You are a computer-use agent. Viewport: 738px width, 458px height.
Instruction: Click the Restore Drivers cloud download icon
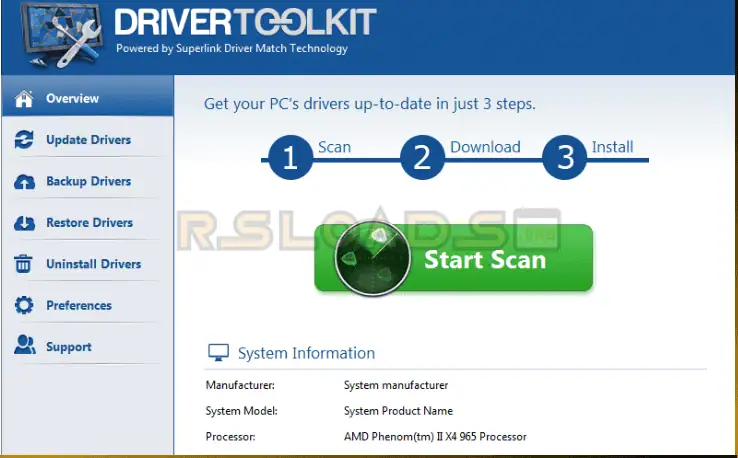click(24, 223)
